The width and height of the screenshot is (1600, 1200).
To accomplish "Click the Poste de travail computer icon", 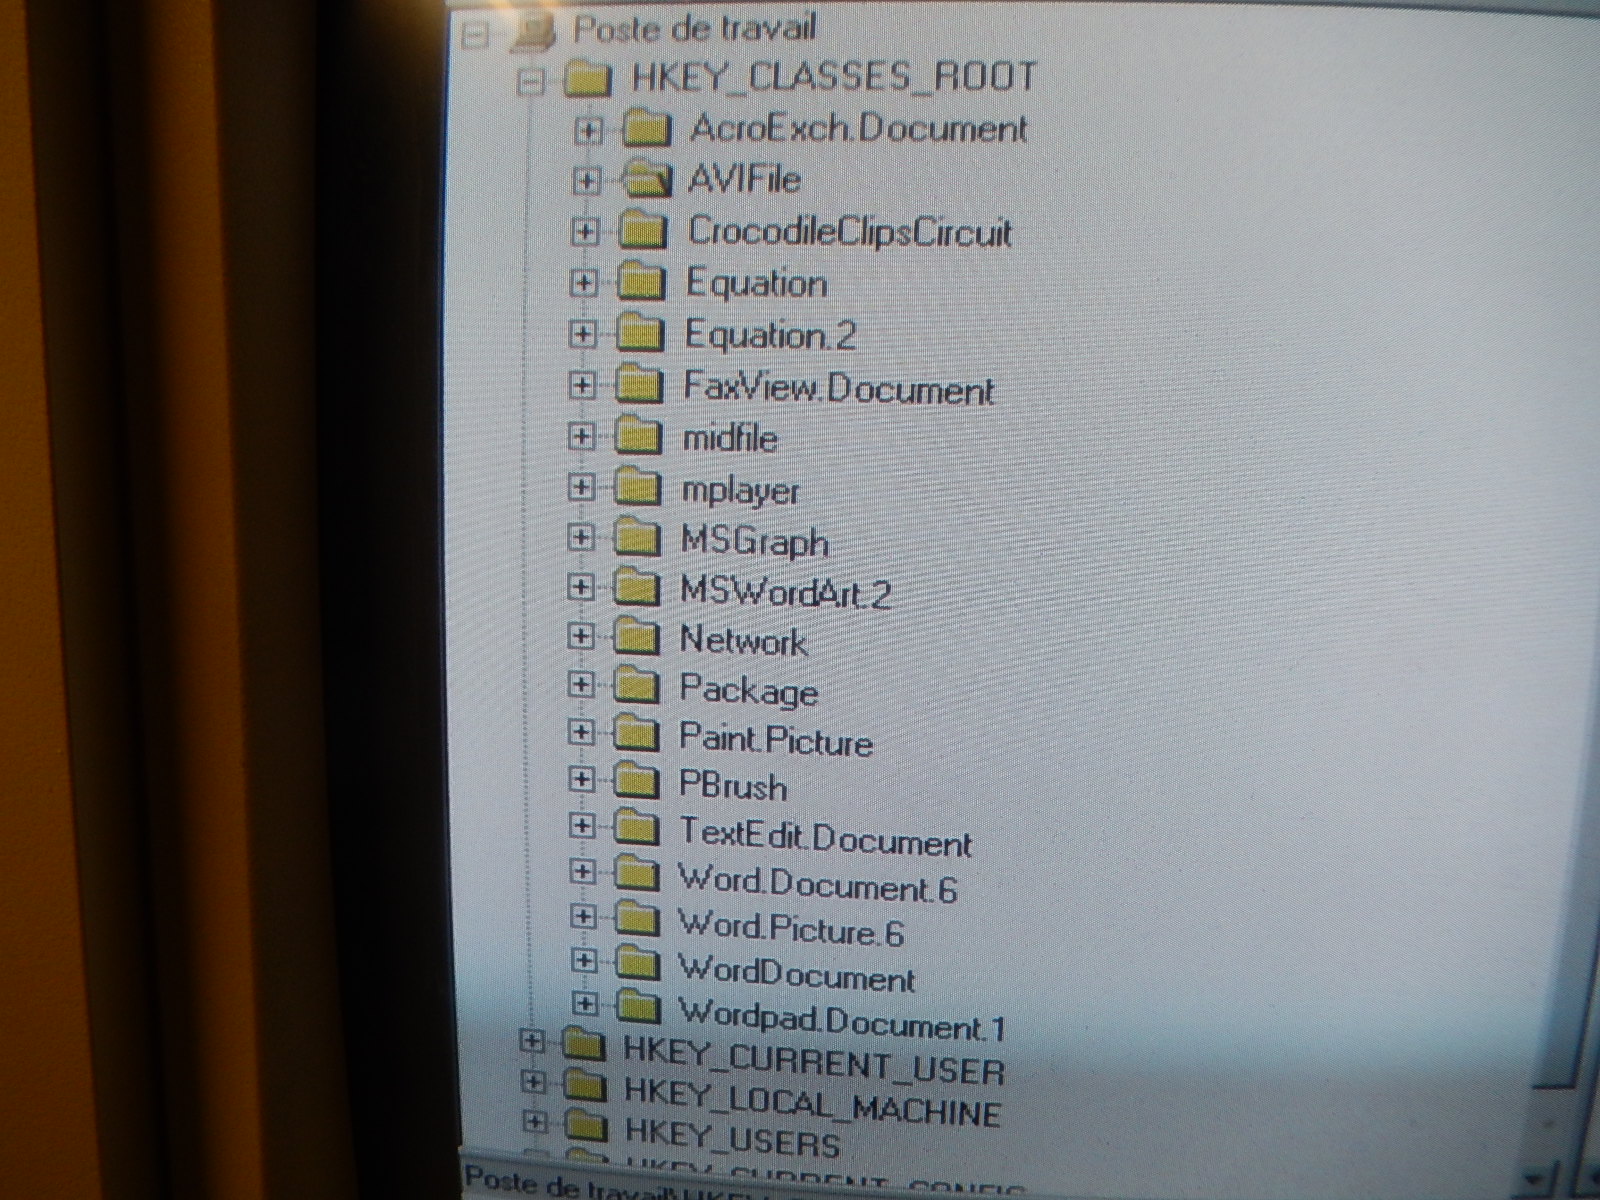I will (x=534, y=33).
